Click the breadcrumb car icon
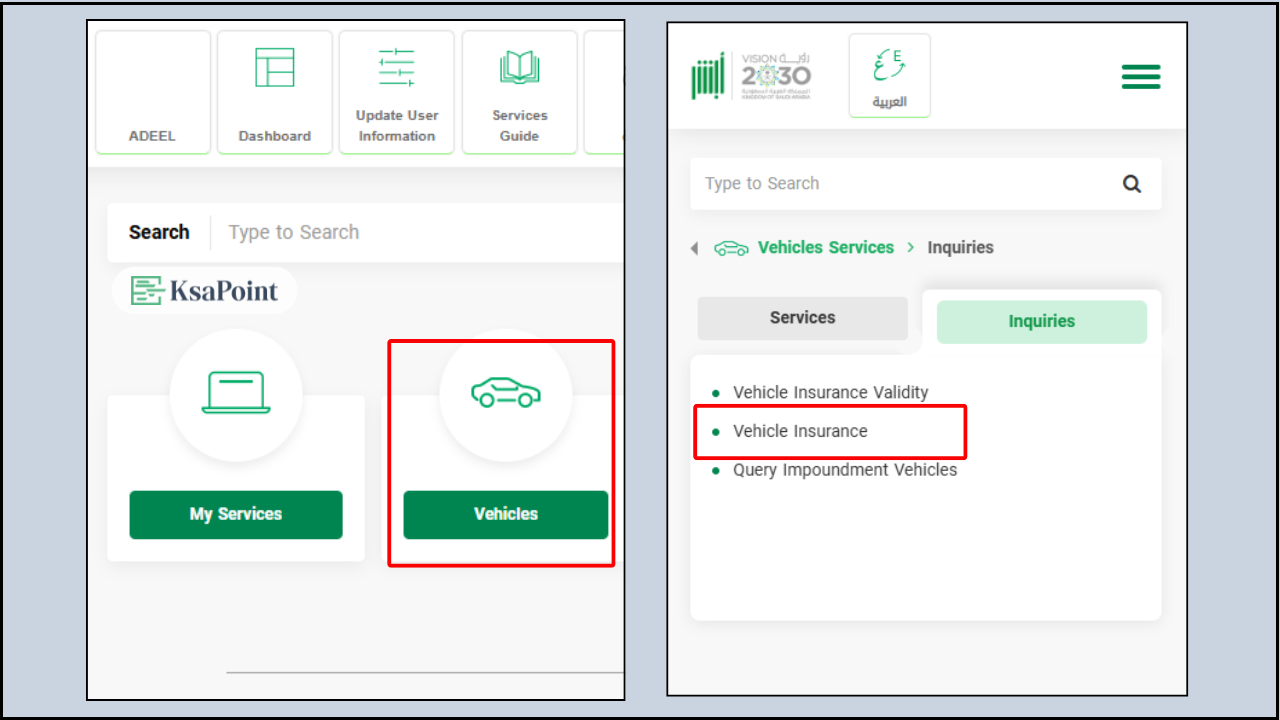 731,248
